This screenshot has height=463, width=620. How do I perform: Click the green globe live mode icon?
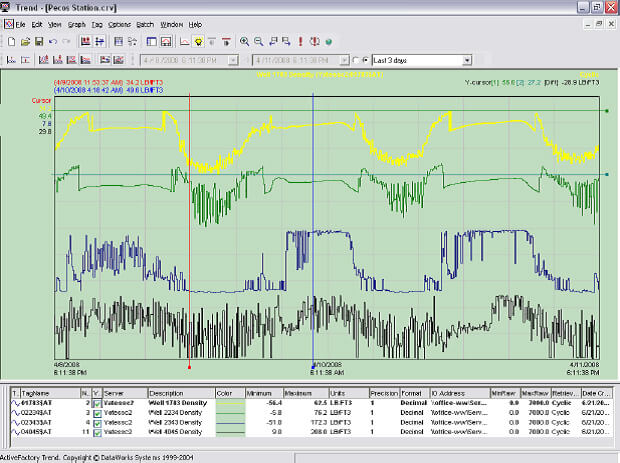pos(329,42)
